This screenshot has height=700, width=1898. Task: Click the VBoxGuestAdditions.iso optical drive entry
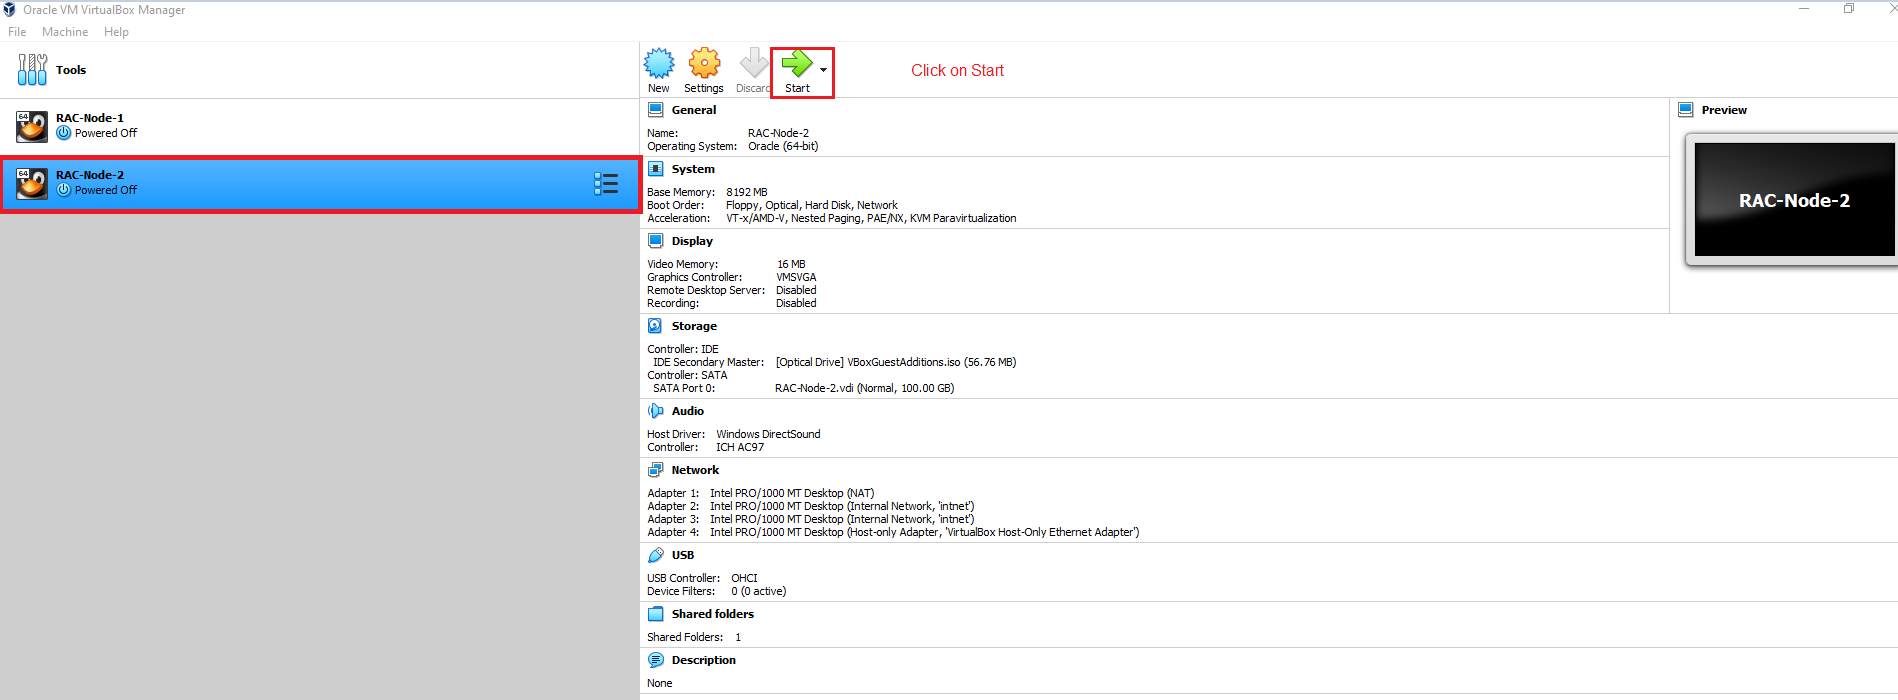[896, 362]
